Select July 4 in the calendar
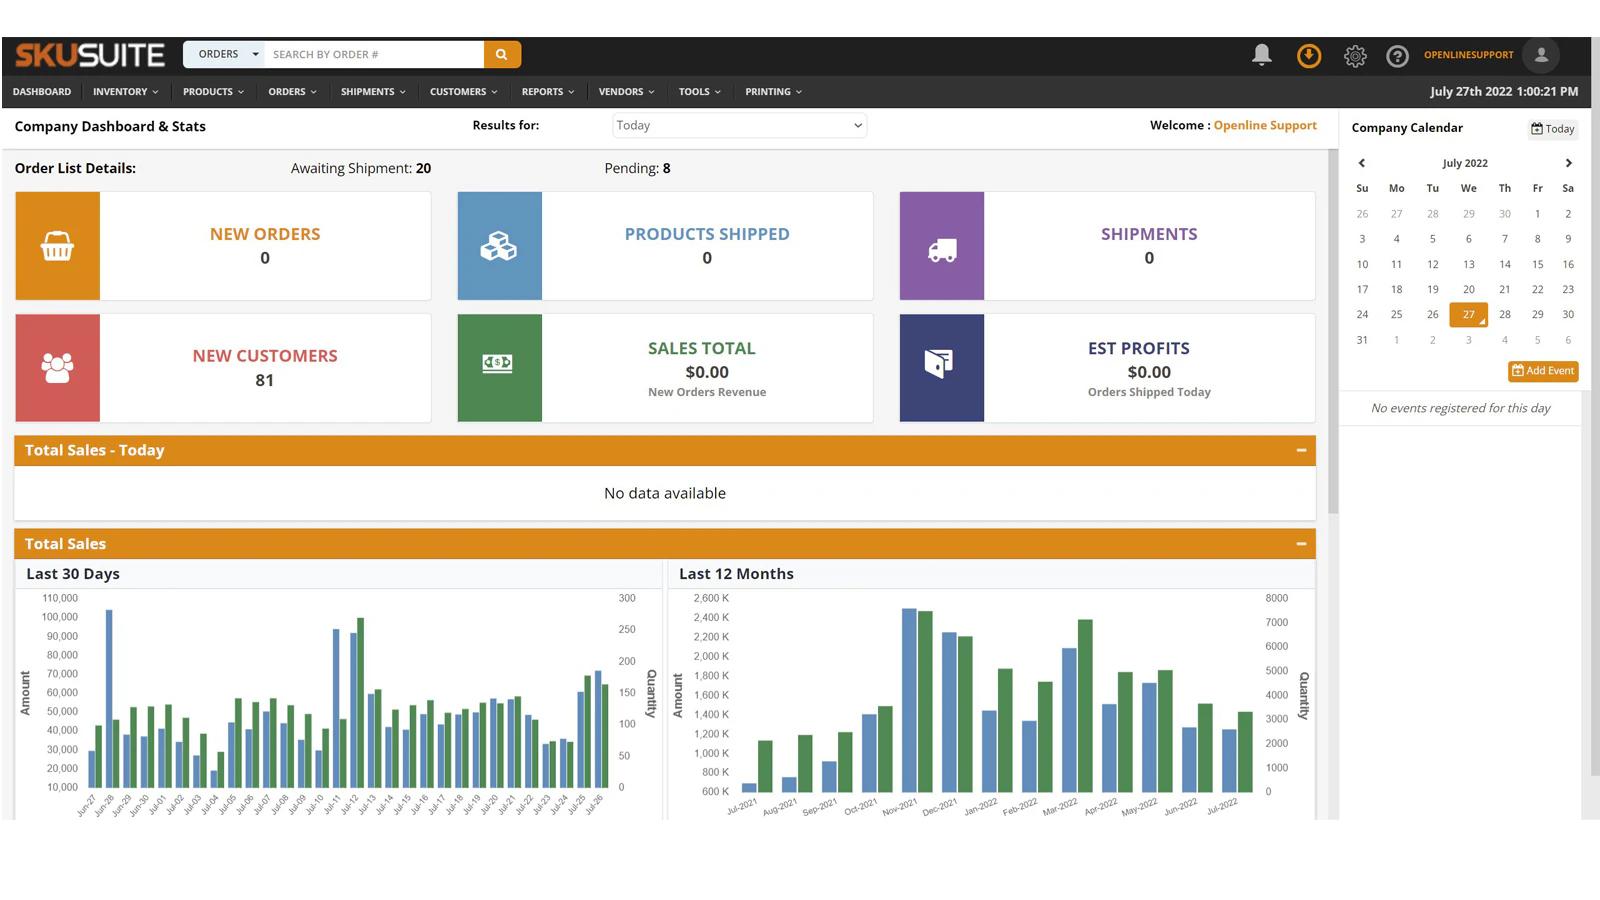Screen dimensions: 1600x900 click(1397, 239)
